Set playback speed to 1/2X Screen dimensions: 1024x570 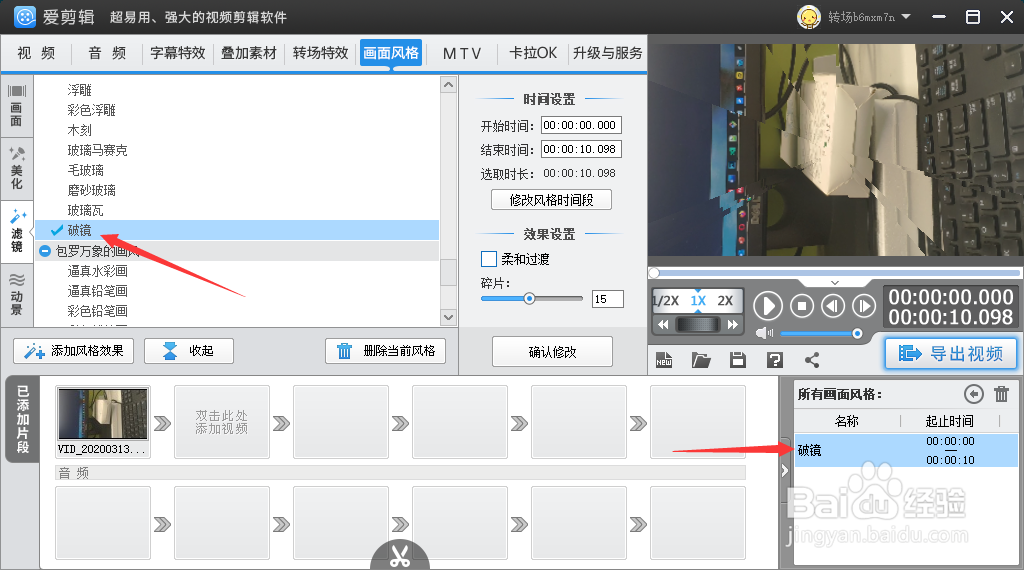pos(666,301)
